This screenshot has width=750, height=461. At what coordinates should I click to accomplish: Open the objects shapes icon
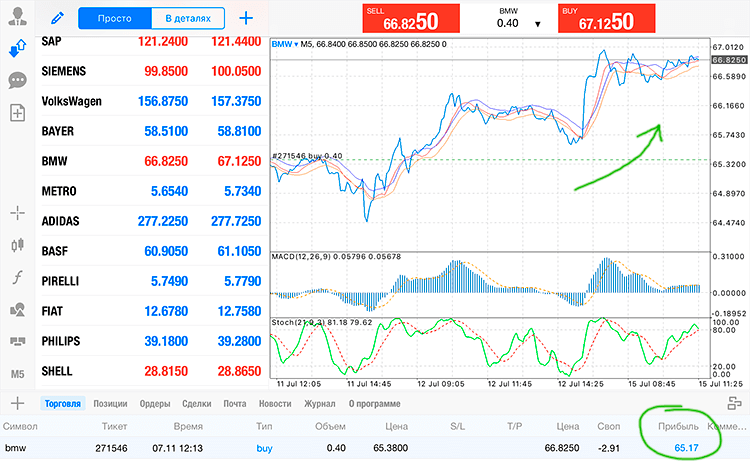pos(18,310)
